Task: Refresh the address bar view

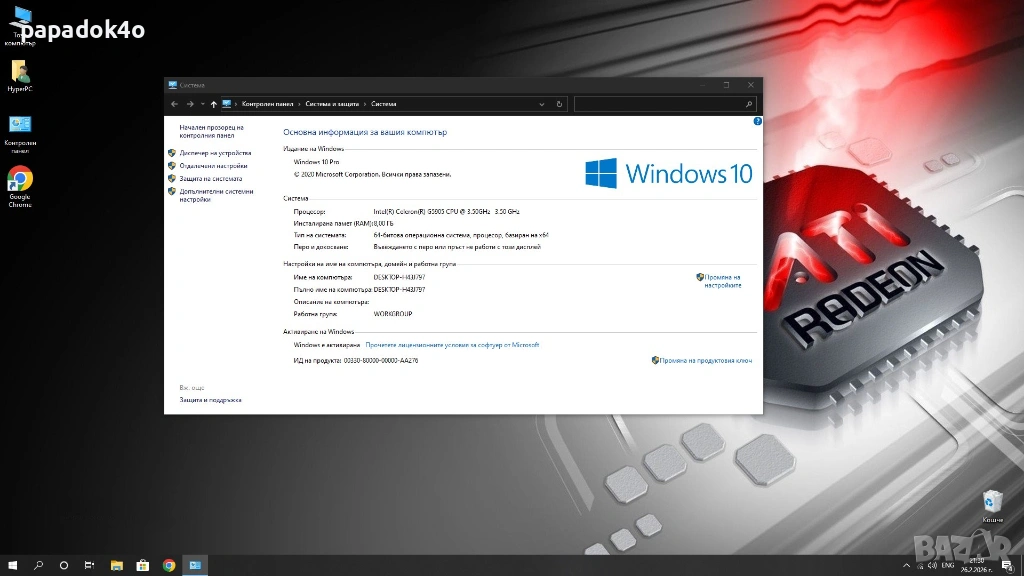Action: (x=559, y=104)
